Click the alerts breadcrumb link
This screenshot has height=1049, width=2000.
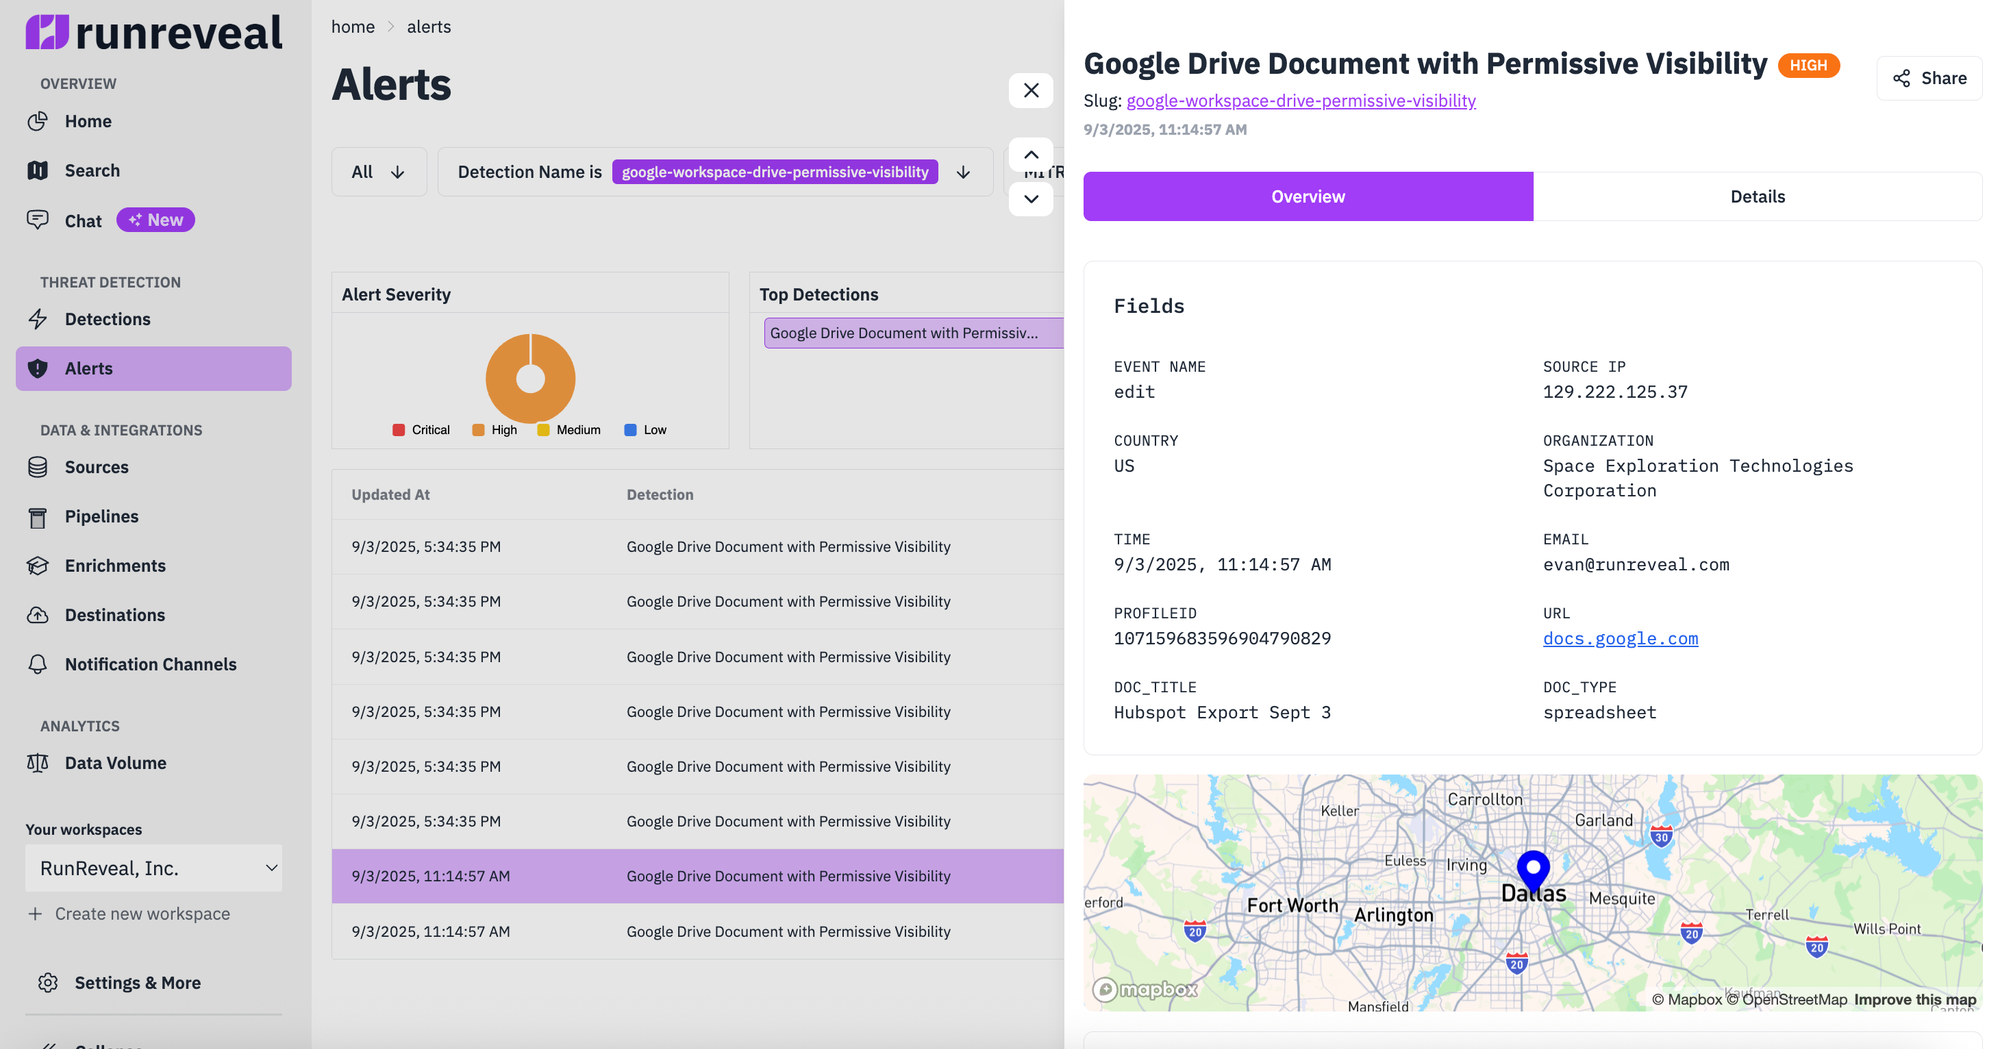coord(429,27)
